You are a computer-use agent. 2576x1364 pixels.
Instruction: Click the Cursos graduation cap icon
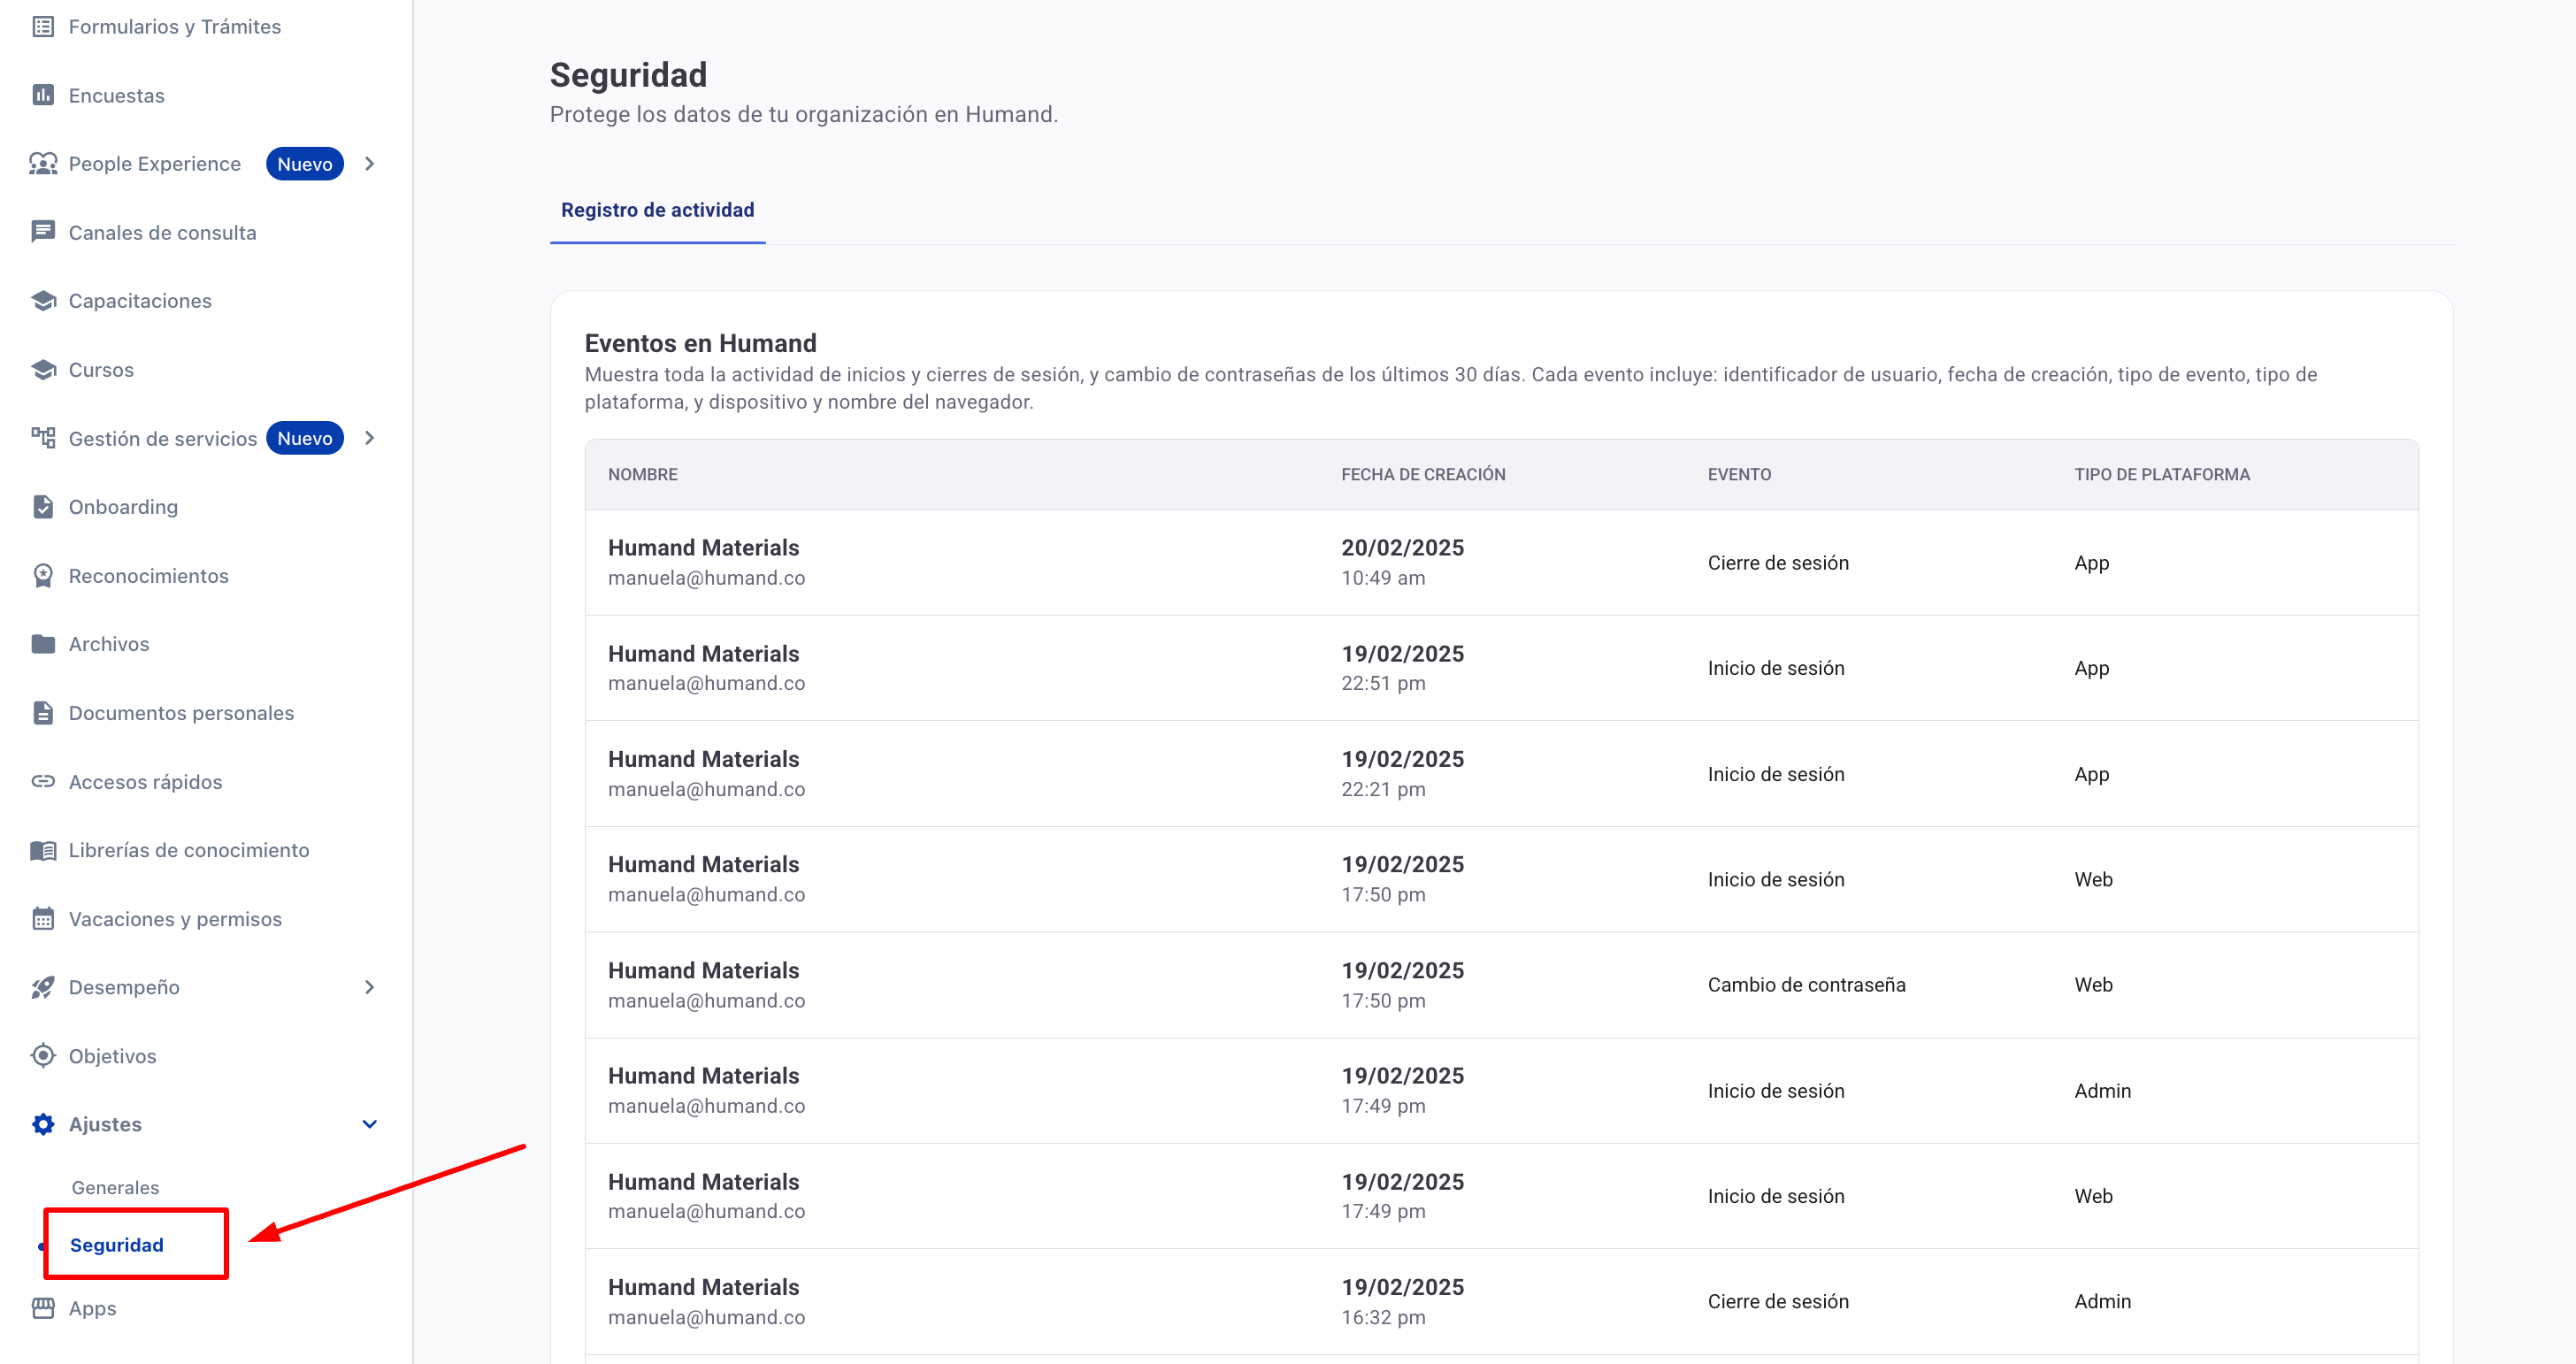(43, 370)
